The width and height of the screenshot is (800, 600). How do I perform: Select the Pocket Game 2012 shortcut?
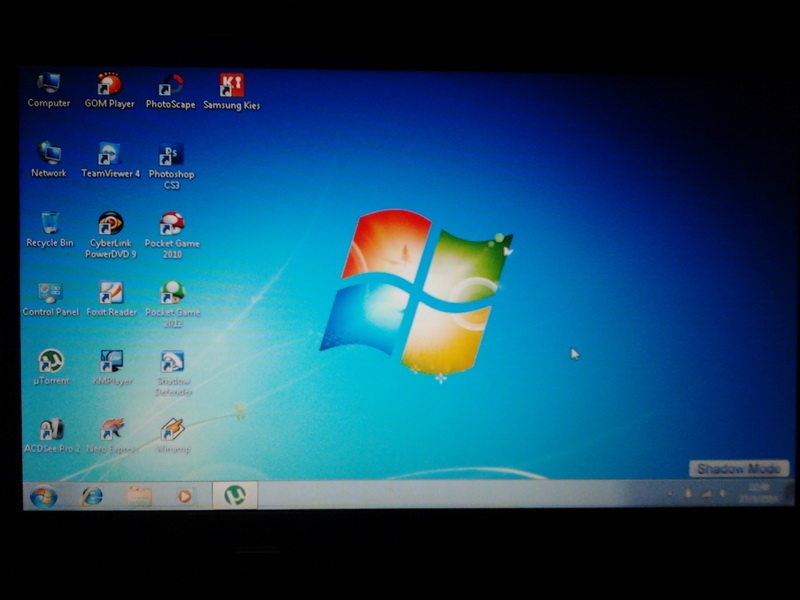pos(172,304)
